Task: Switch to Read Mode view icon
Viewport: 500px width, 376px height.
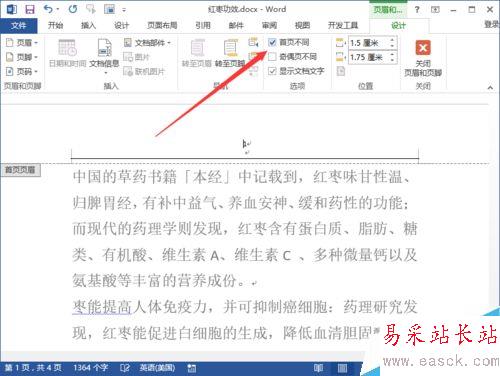Action: coord(318,368)
